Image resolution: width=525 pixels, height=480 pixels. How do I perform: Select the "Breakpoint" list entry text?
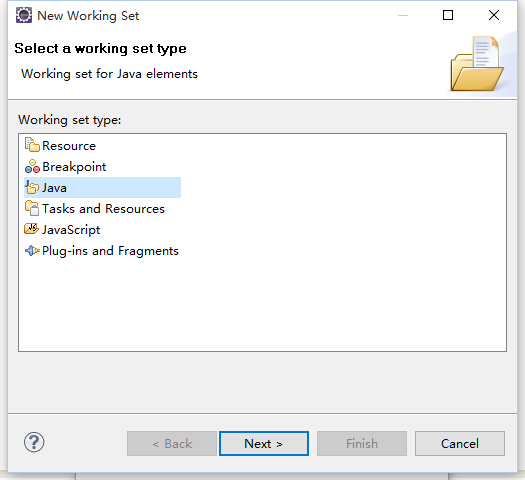[74, 167]
